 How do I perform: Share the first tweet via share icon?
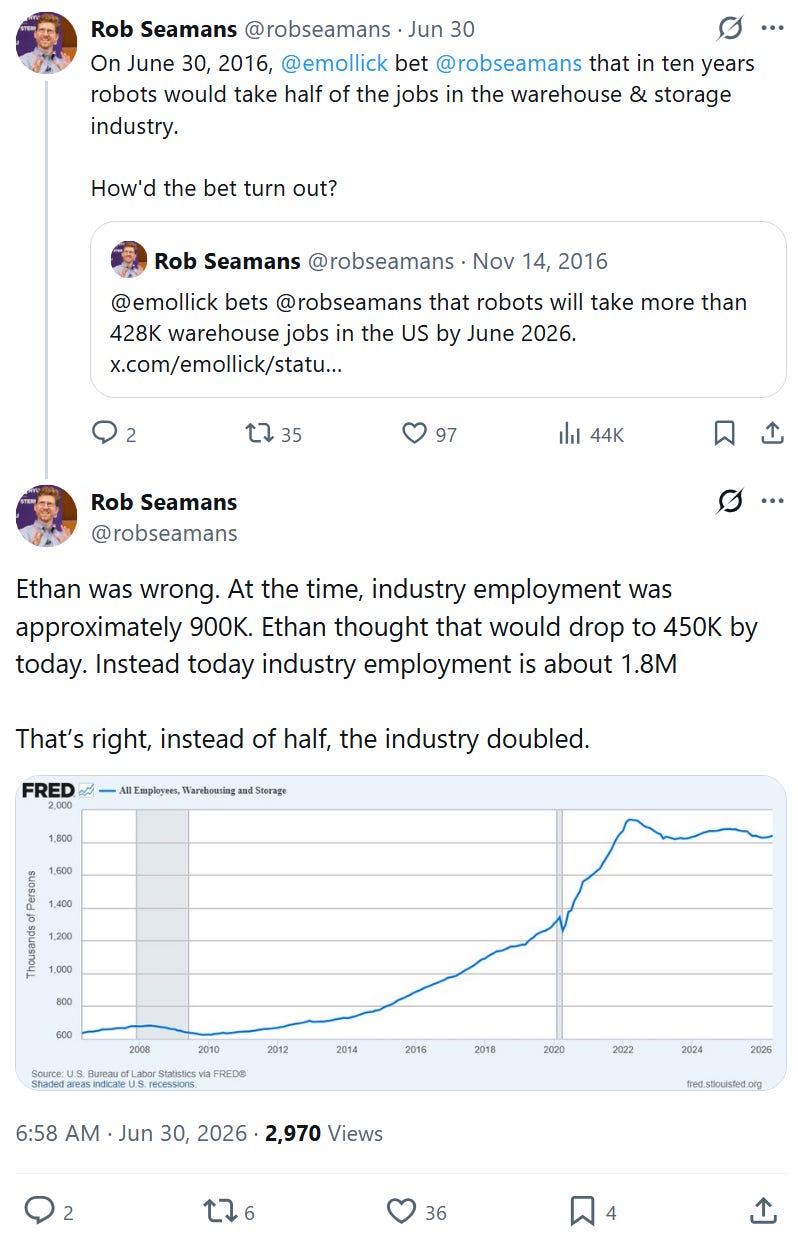coord(772,433)
